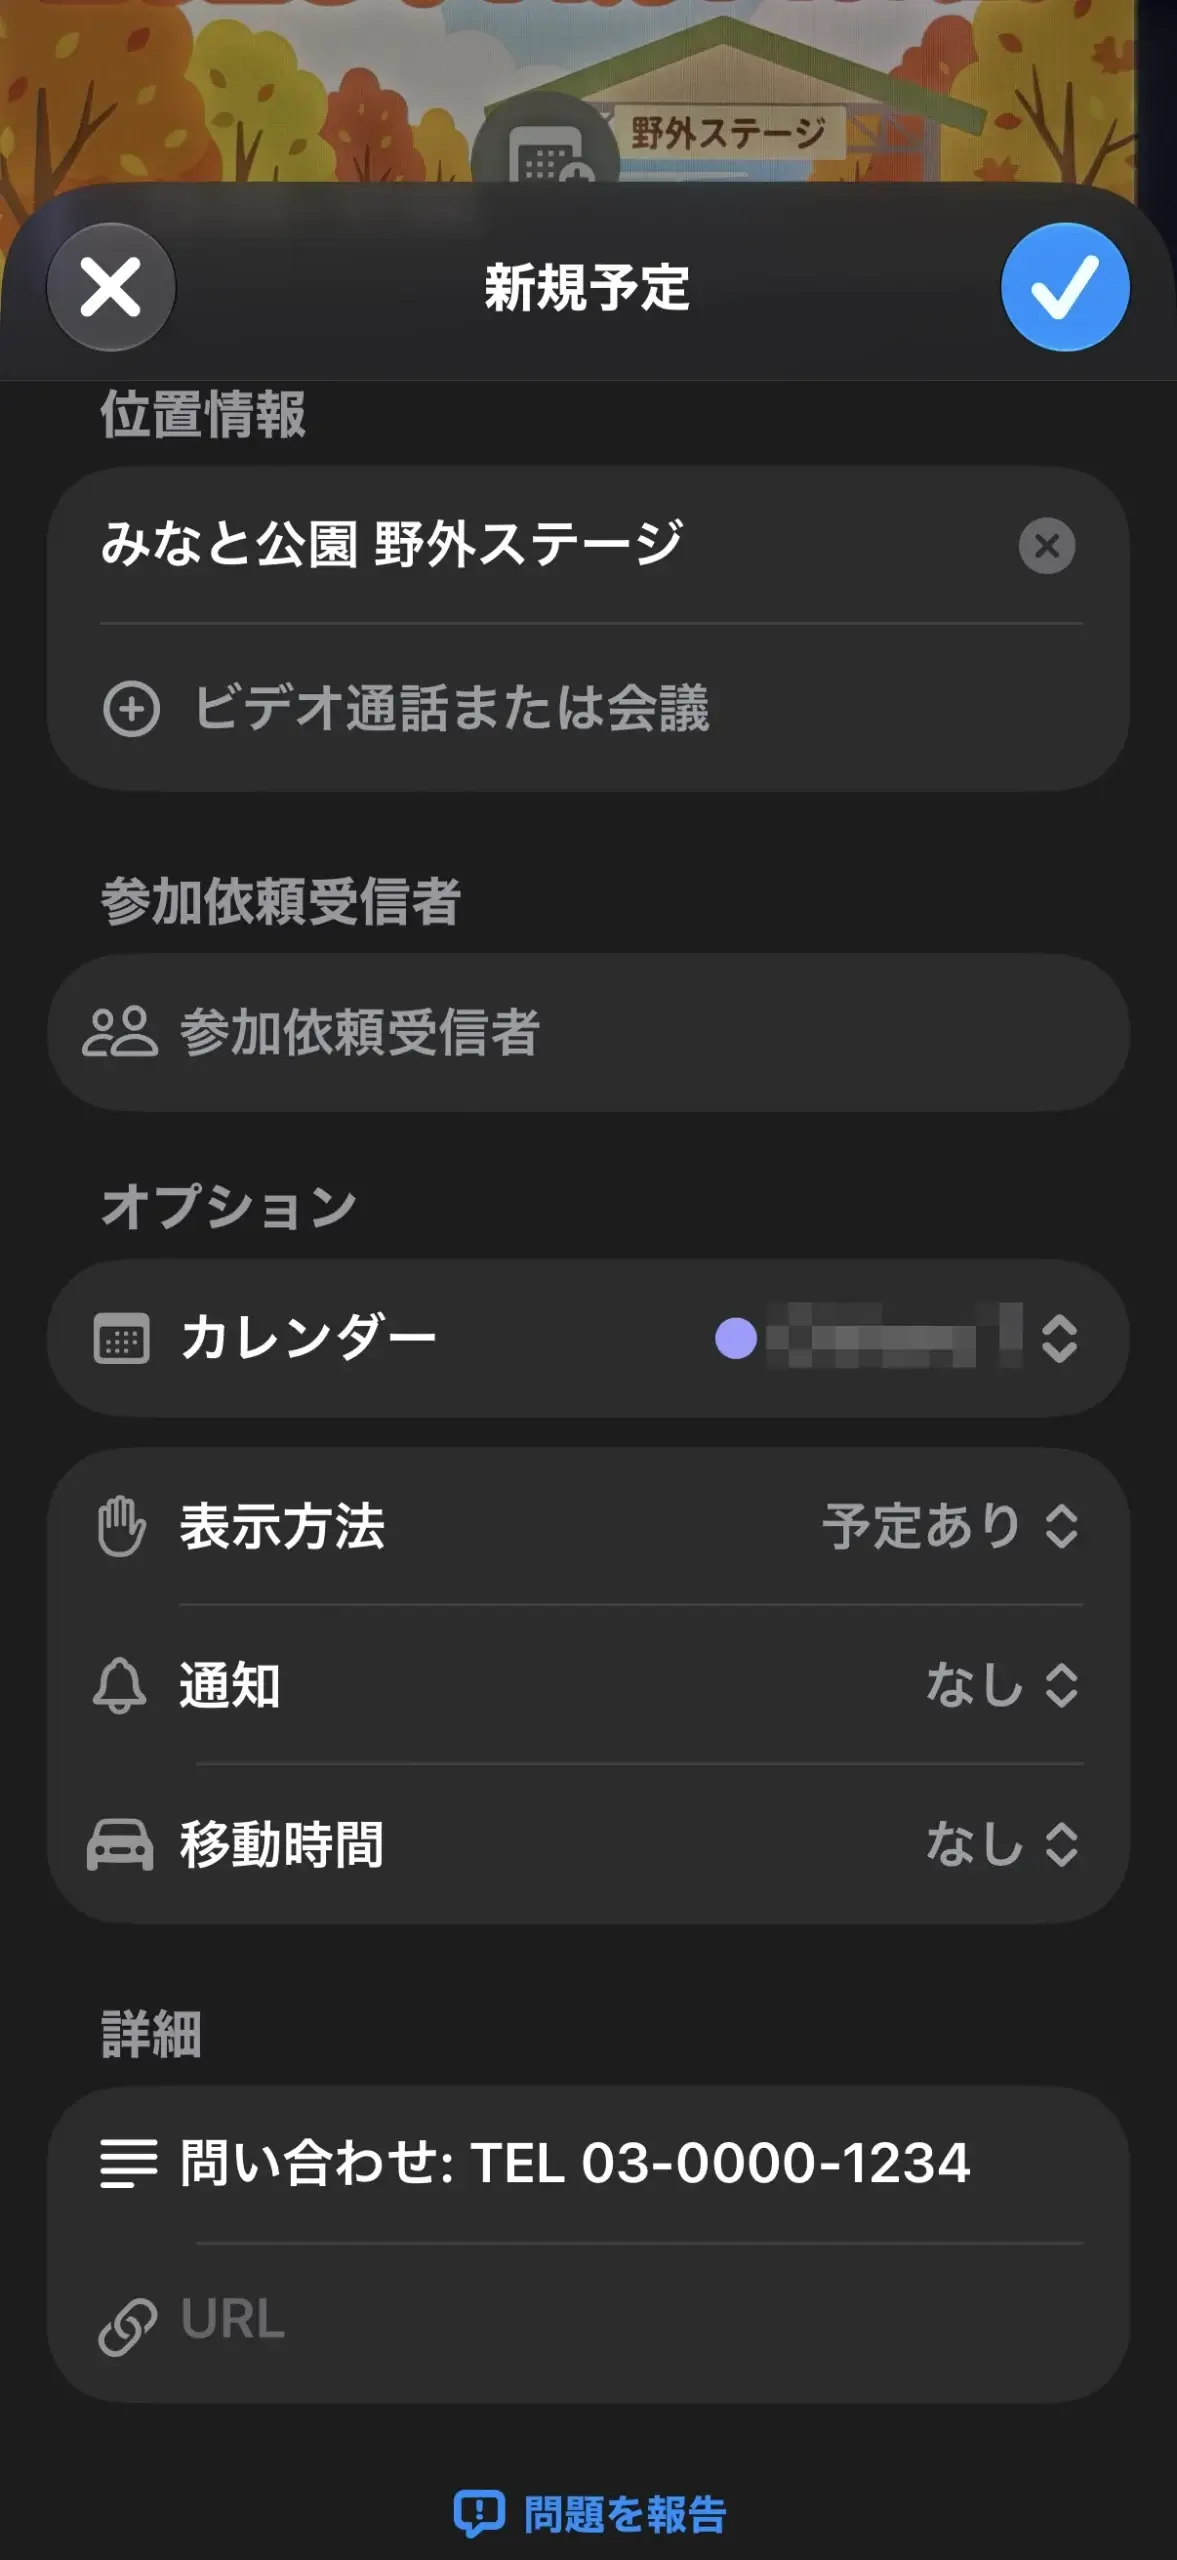
Task: Open the 通知 なし dropdown
Action: (1003, 1686)
